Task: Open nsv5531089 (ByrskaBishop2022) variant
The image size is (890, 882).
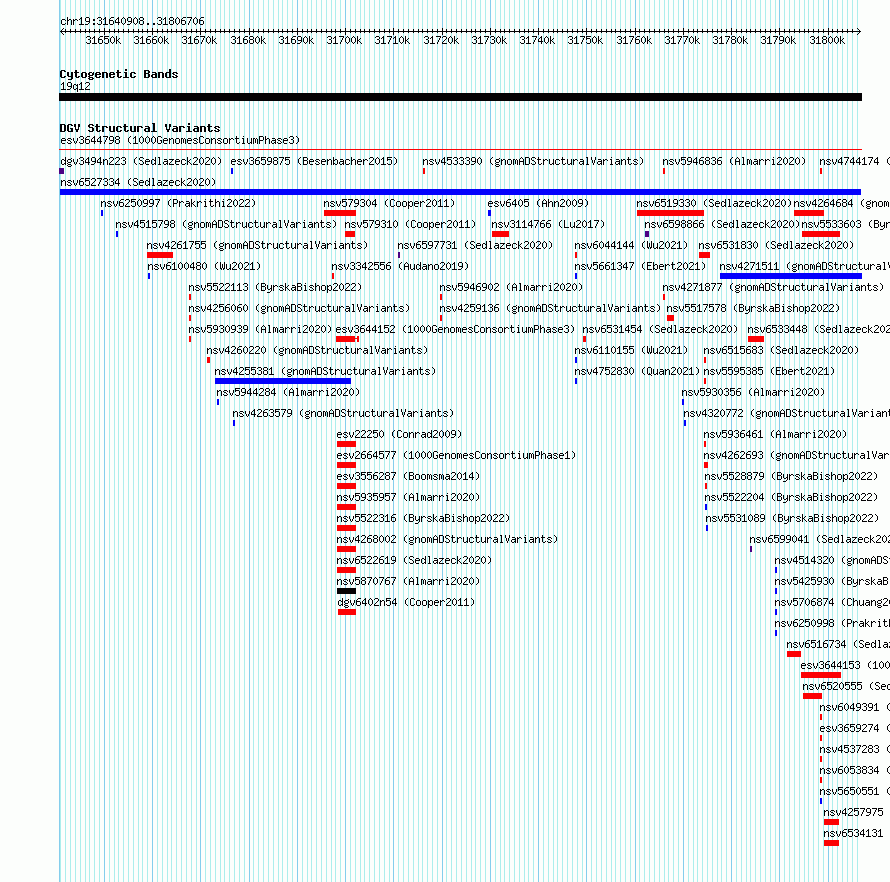Action: tap(792, 518)
